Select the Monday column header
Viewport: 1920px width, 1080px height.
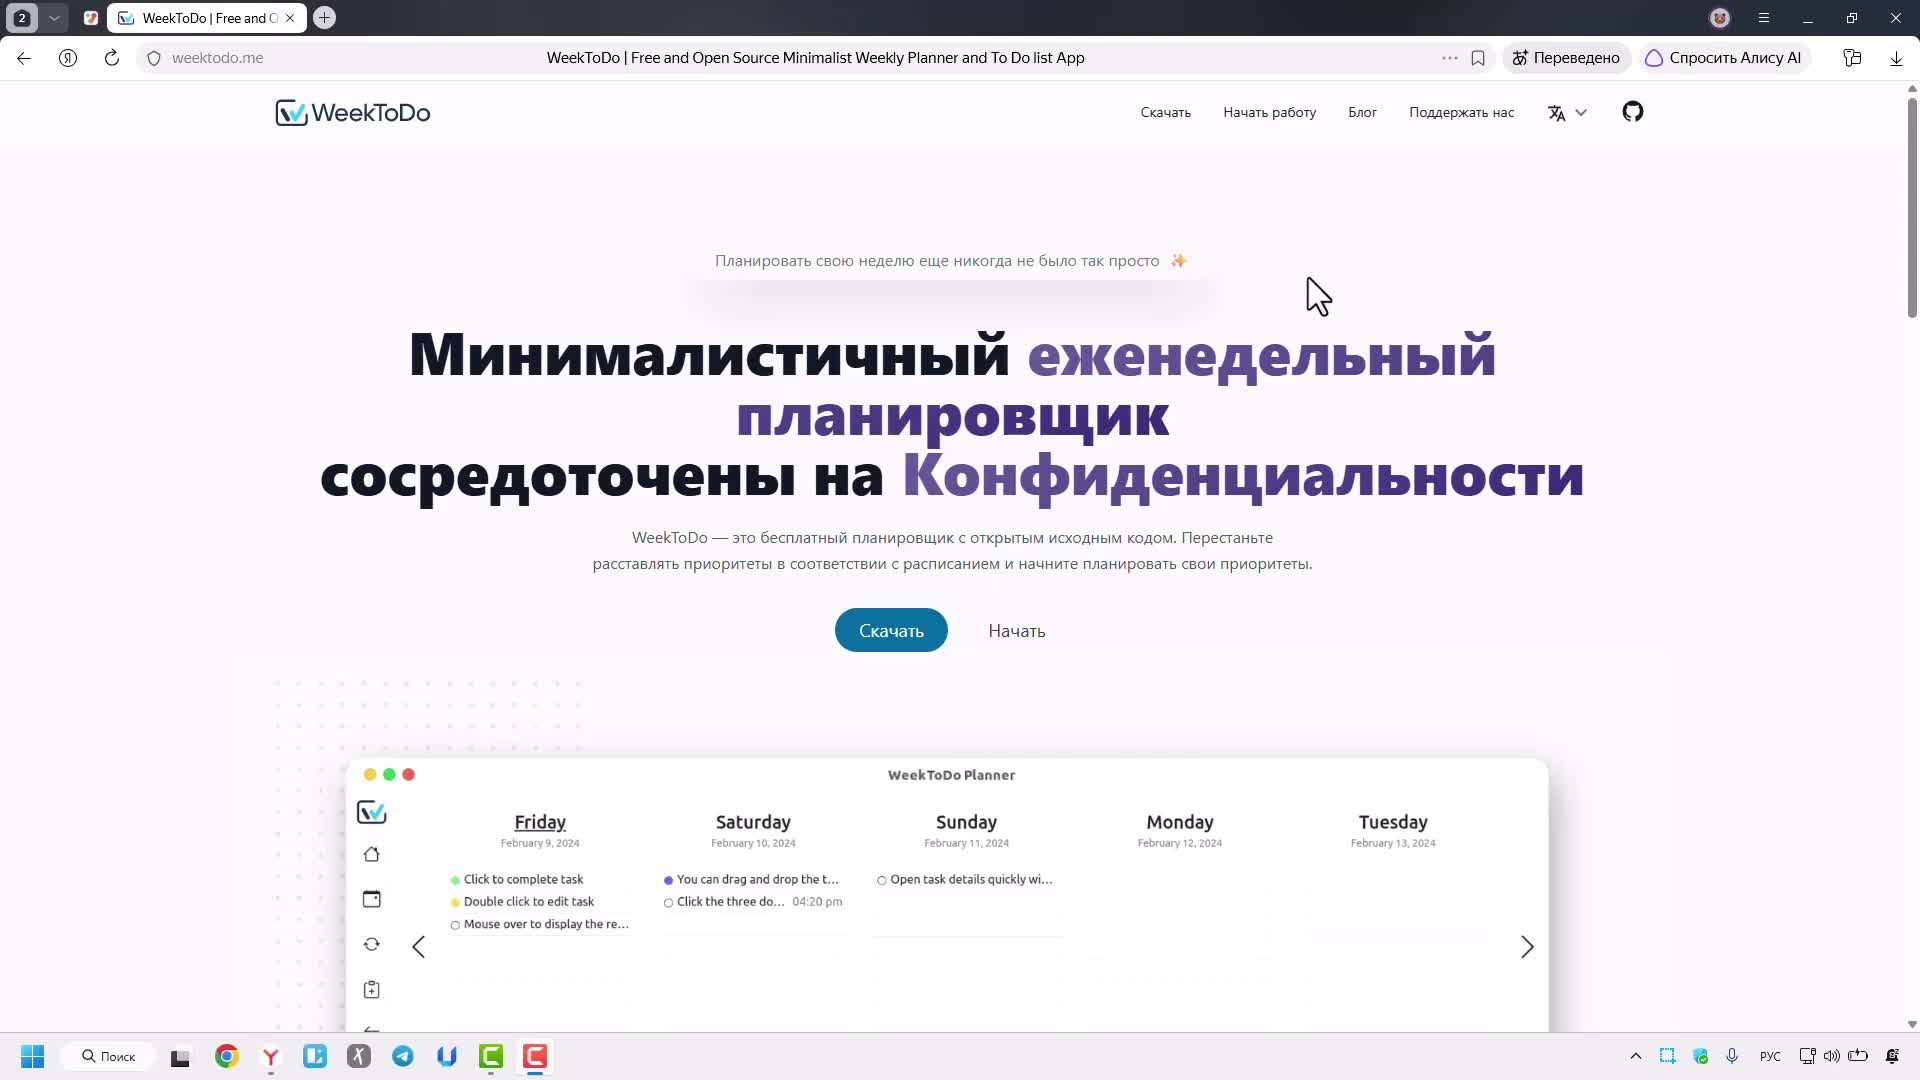(x=1180, y=822)
